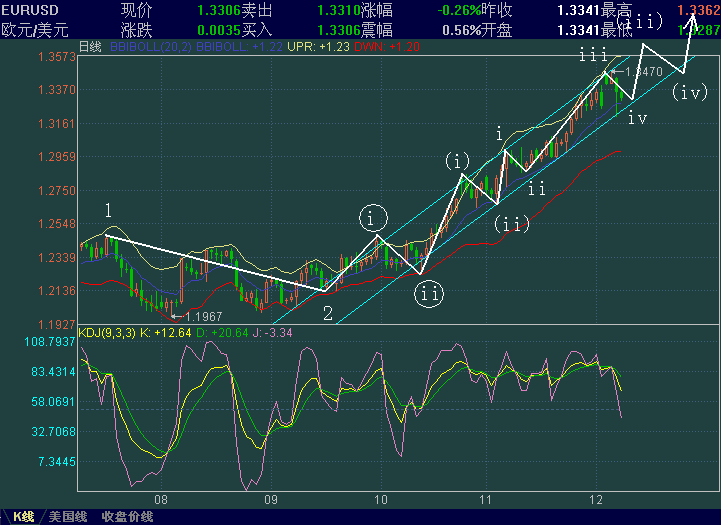Click the month 09 on time axis

[271, 500]
